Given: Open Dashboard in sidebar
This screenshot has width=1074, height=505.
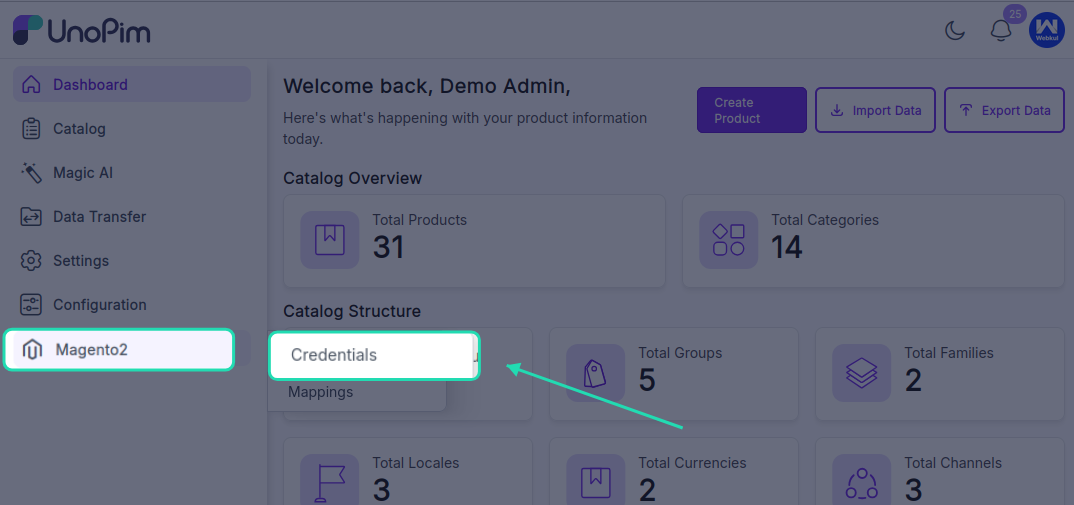Looking at the screenshot, I should [x=132, y=84].
